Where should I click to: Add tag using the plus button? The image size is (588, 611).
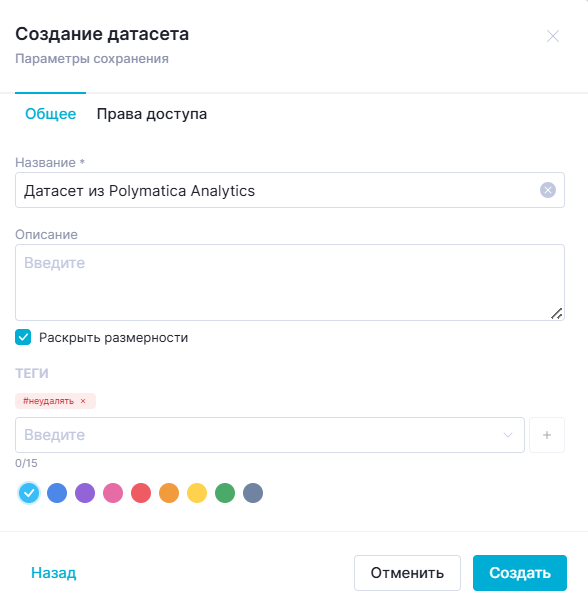tap(547, 435)
